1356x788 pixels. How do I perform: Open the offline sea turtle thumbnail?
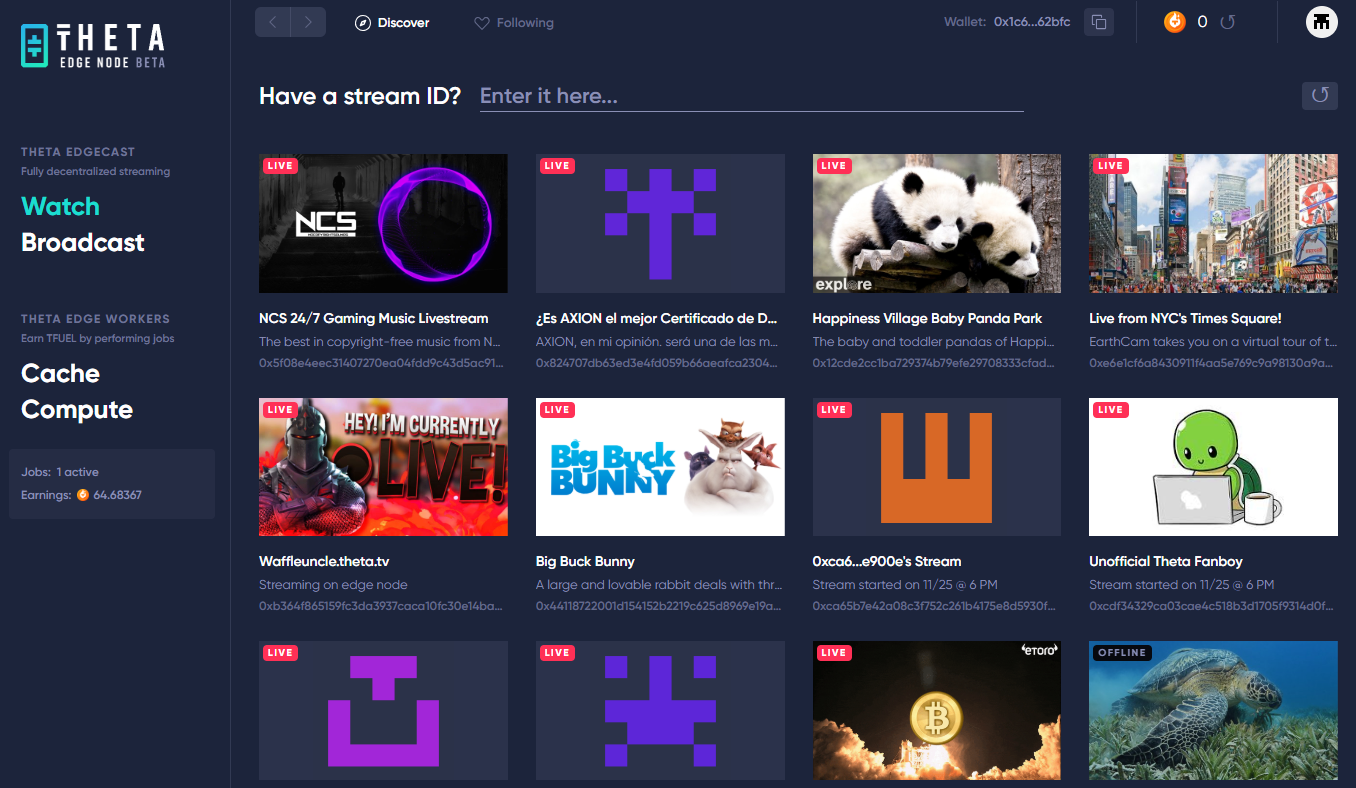(1213, 710)
